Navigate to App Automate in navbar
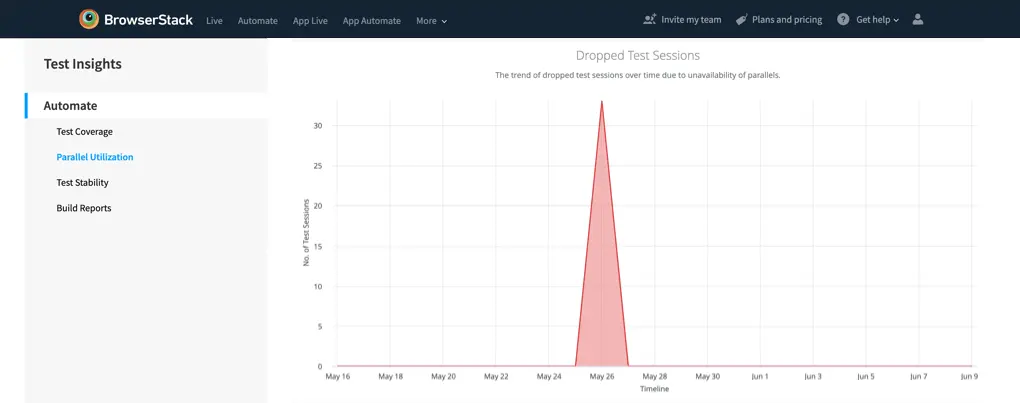 click(x=371, y=20)
